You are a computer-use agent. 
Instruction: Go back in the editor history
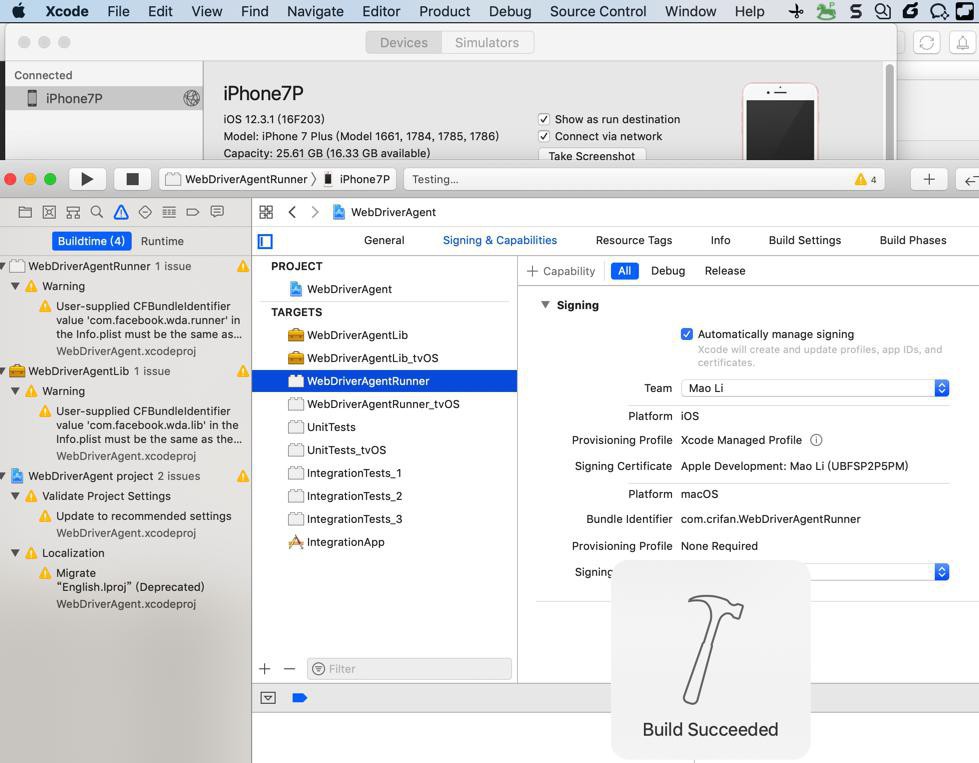click(292, 212)
